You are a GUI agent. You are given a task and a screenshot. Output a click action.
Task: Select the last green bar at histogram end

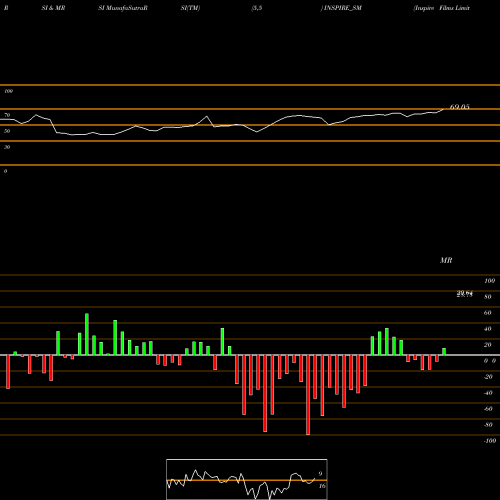(444, 352)
